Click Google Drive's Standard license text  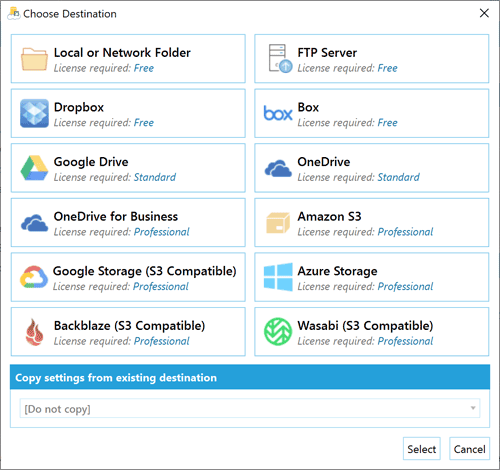155,177
